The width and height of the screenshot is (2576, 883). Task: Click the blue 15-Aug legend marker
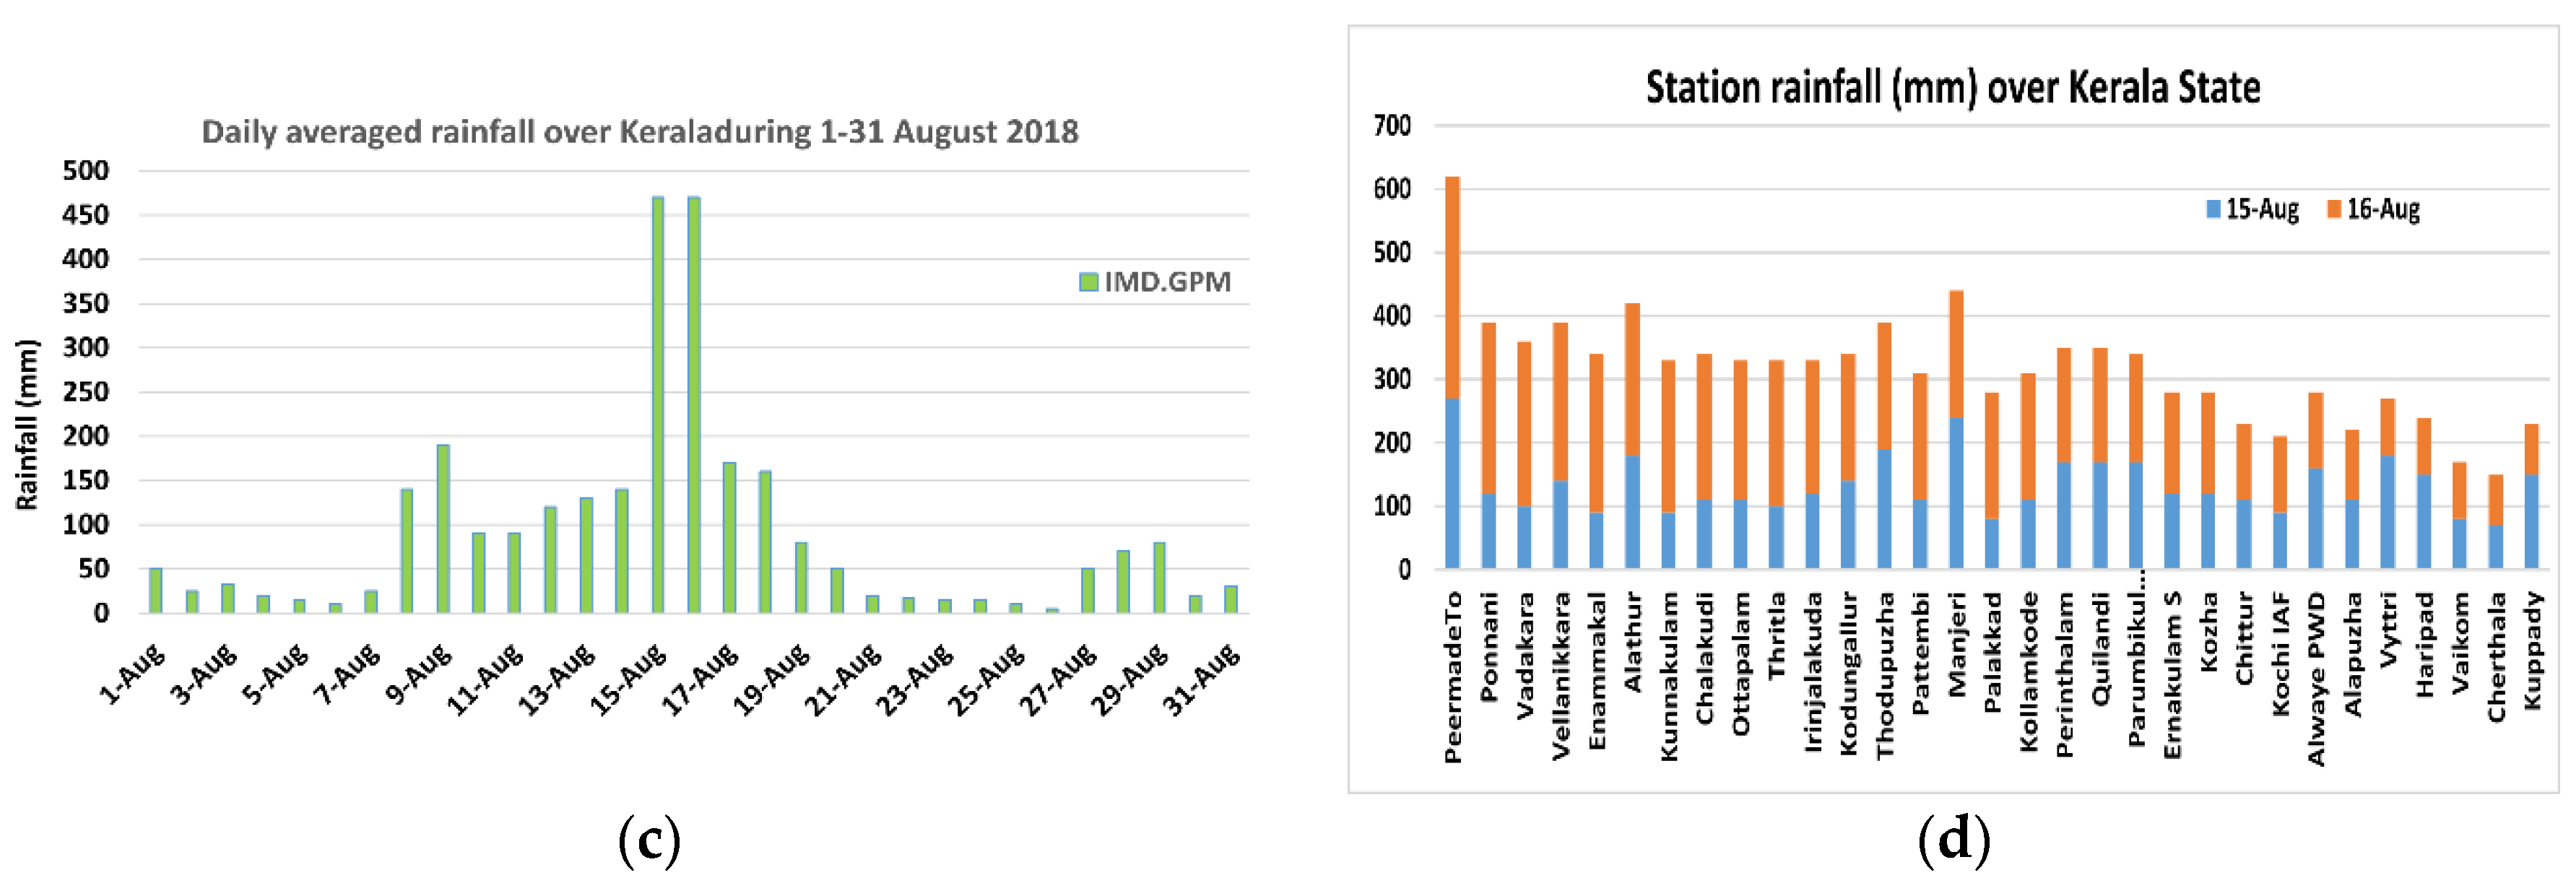(x=2213, y=209)
